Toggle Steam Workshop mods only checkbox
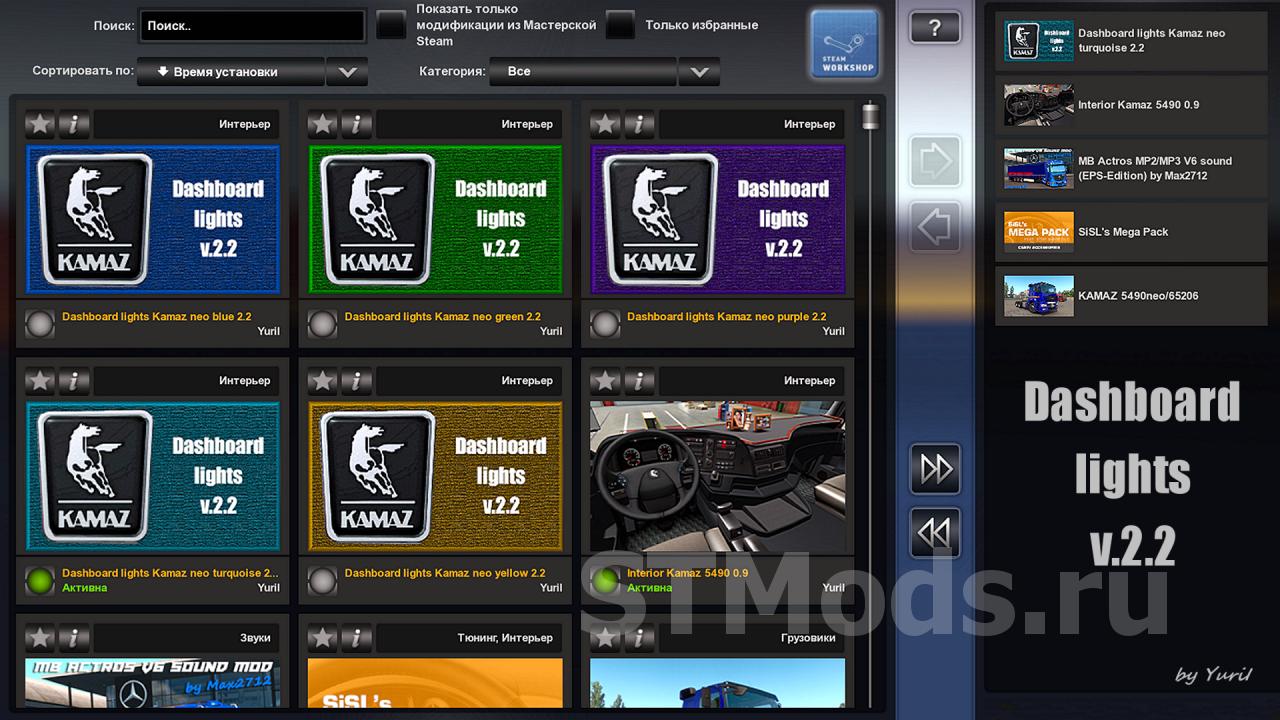Viewport: 1280px width, 720px height. 391,25
